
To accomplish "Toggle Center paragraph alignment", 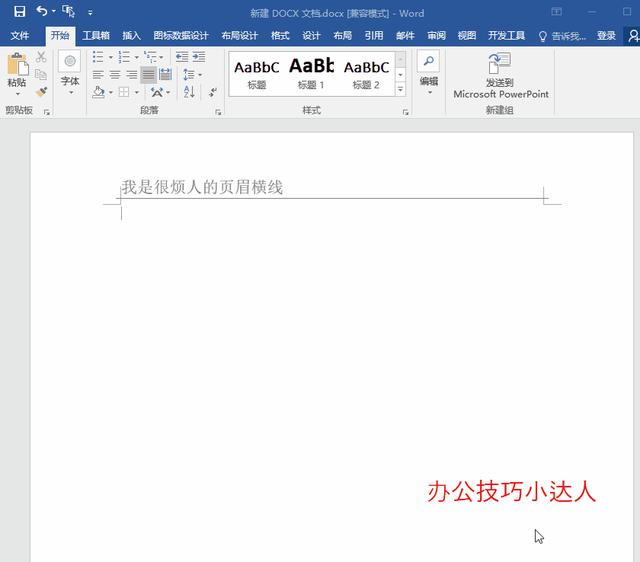I will click(115, 74).
